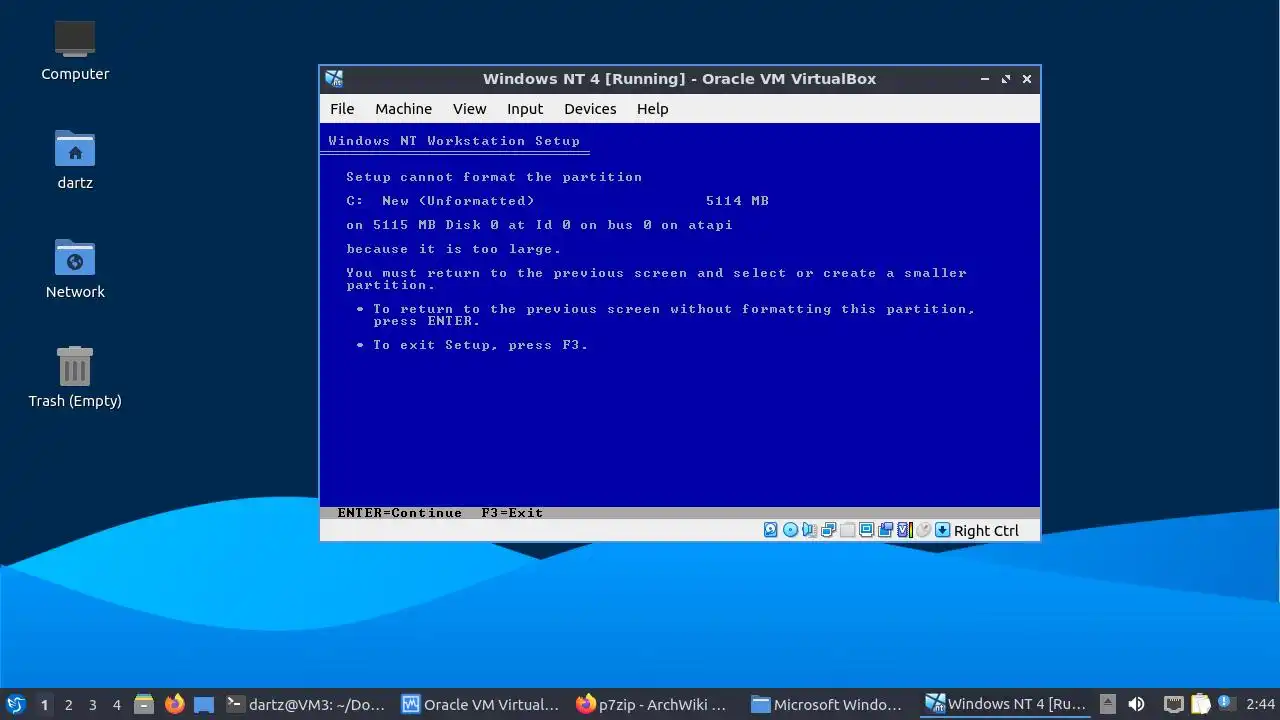The width and height of the screenshot is (1280, 720).
Task: Click the Right Ctrl host key label
Action: pyautogui.click(x=986, y=531)
